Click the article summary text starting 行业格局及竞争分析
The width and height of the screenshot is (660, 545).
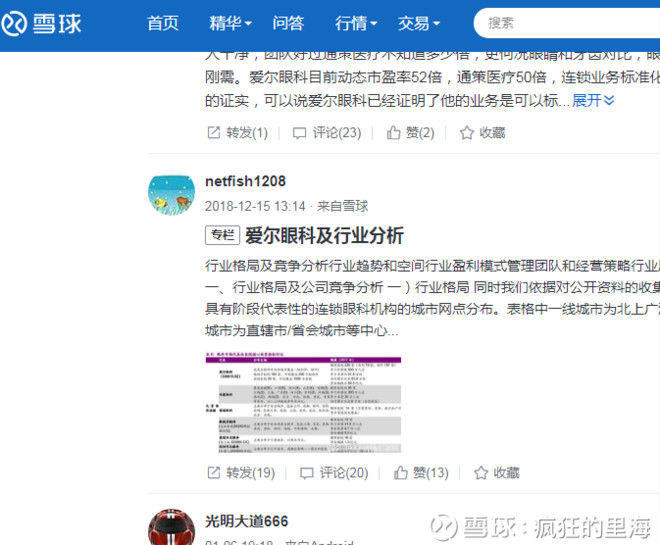point(432,298)
